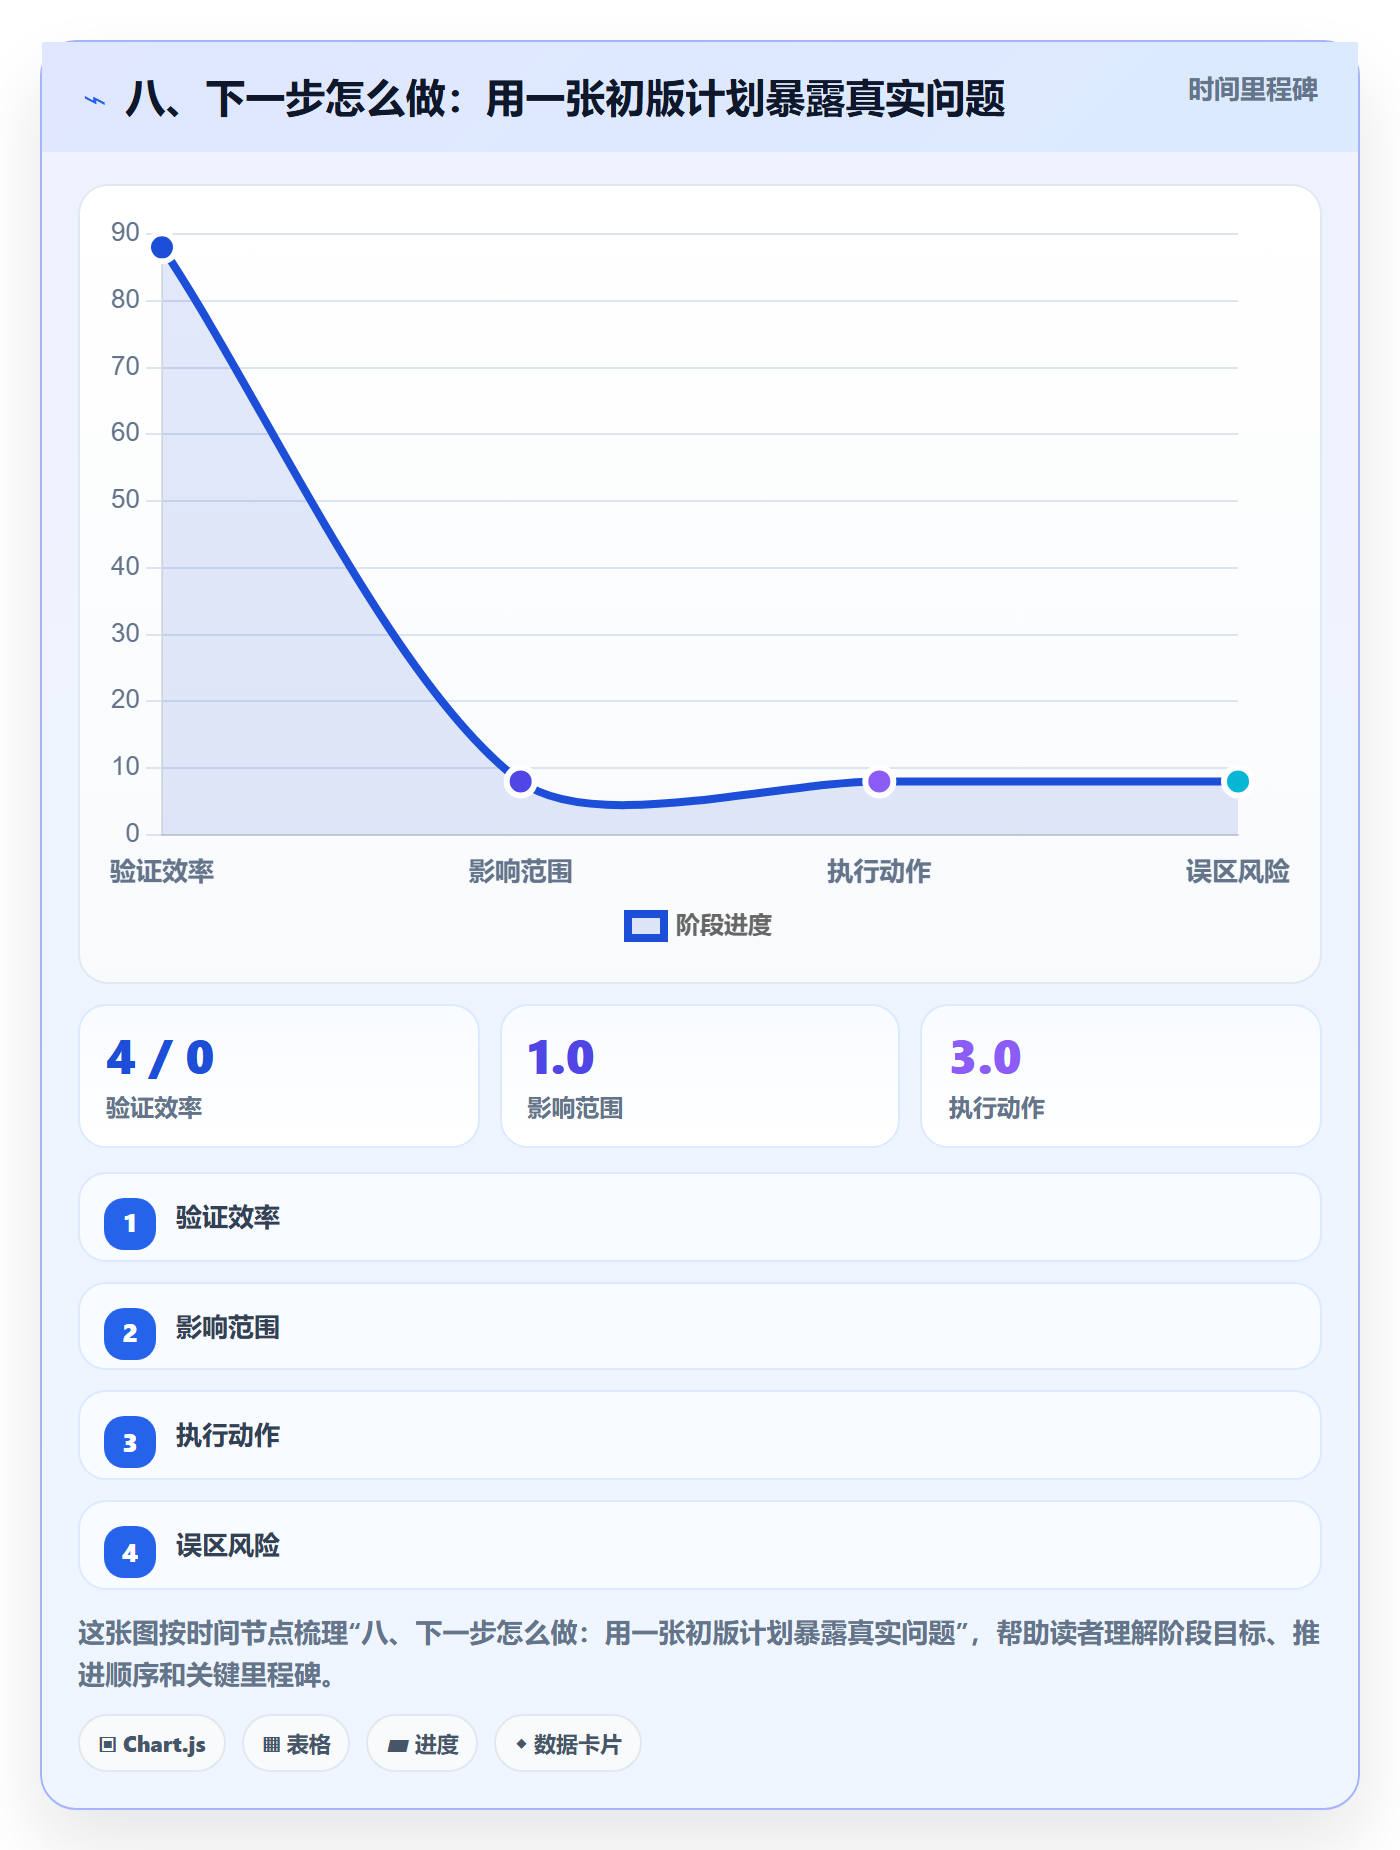Select the cyan data point above 误区风险
The image size is (1400, 1850).
1238,781
